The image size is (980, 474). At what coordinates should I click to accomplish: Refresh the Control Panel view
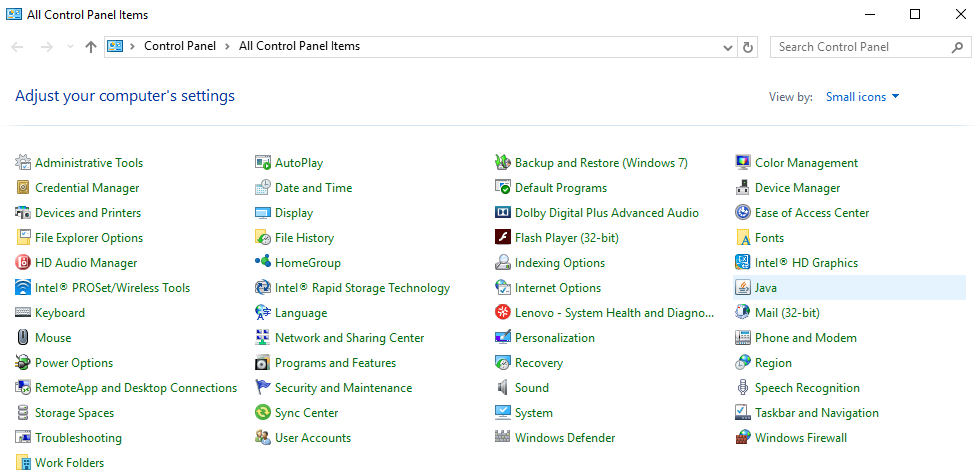748,47
